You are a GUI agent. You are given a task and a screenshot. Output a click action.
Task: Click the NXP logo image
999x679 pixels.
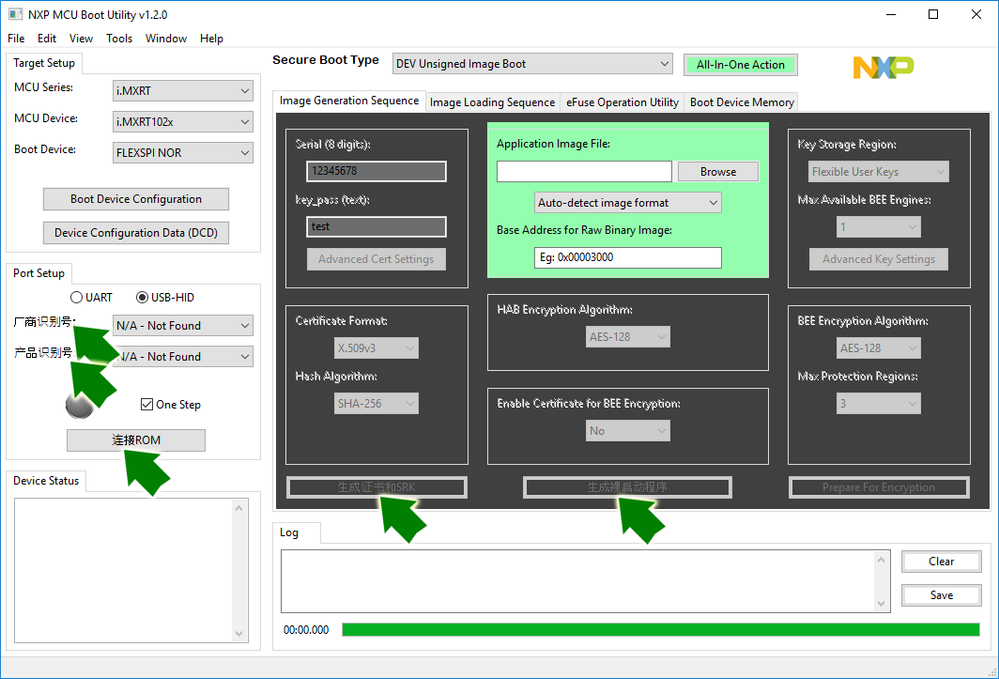pos(883,67)
